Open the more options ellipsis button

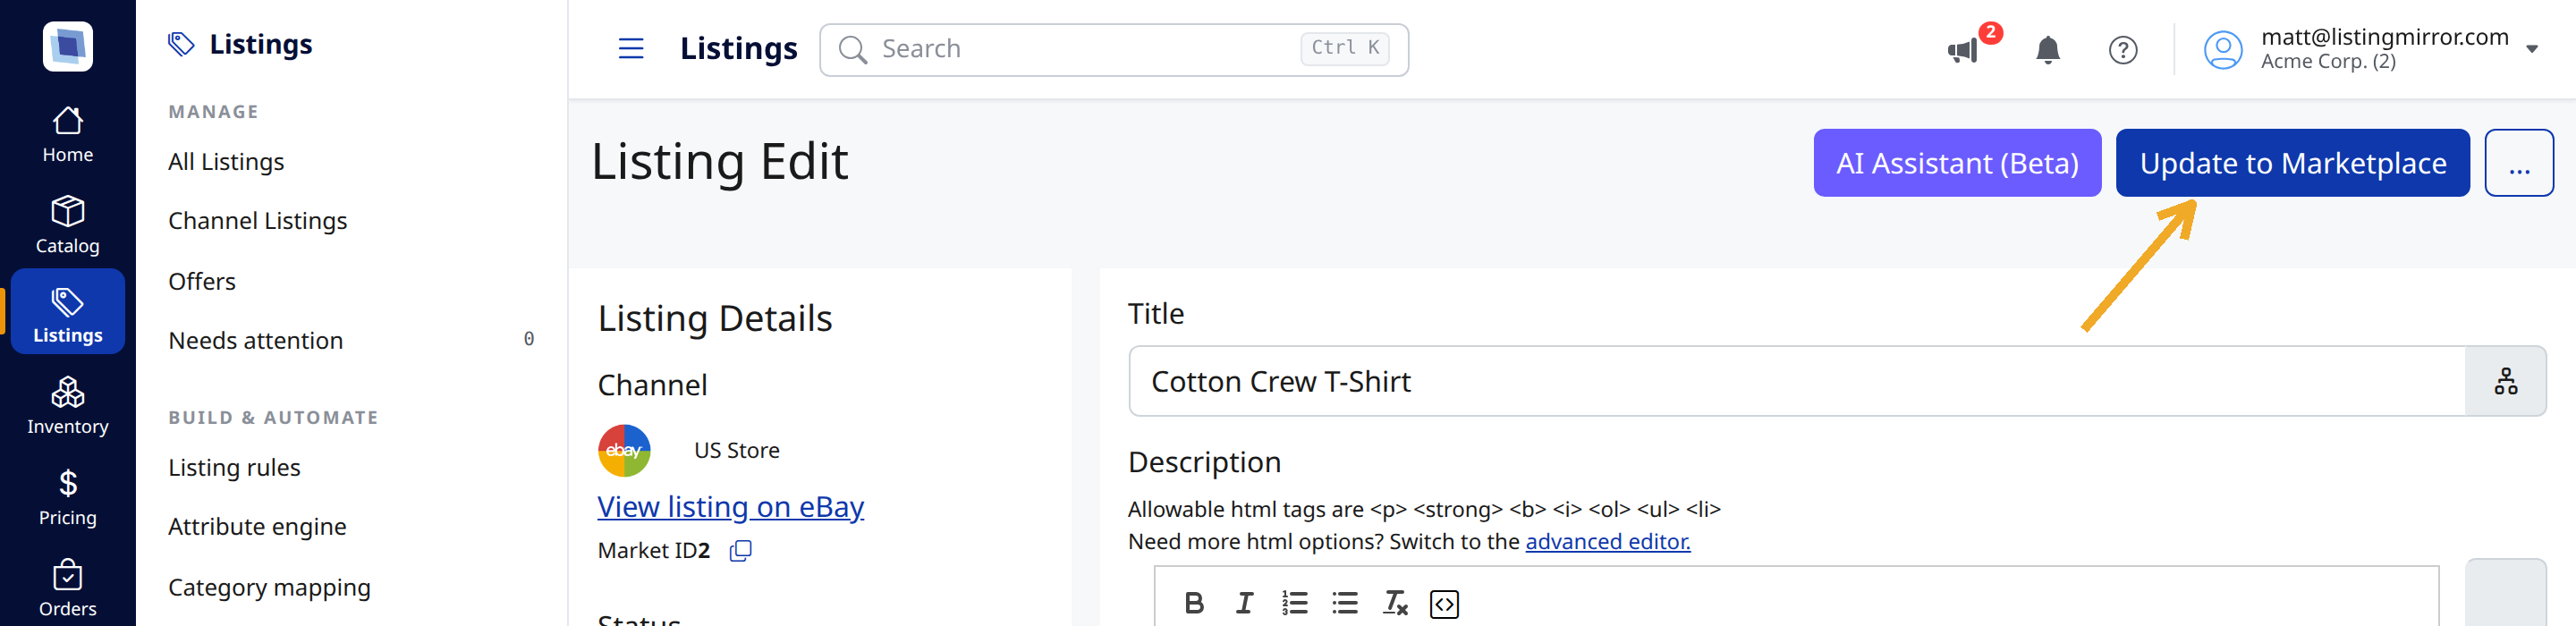click(2518, 163)
